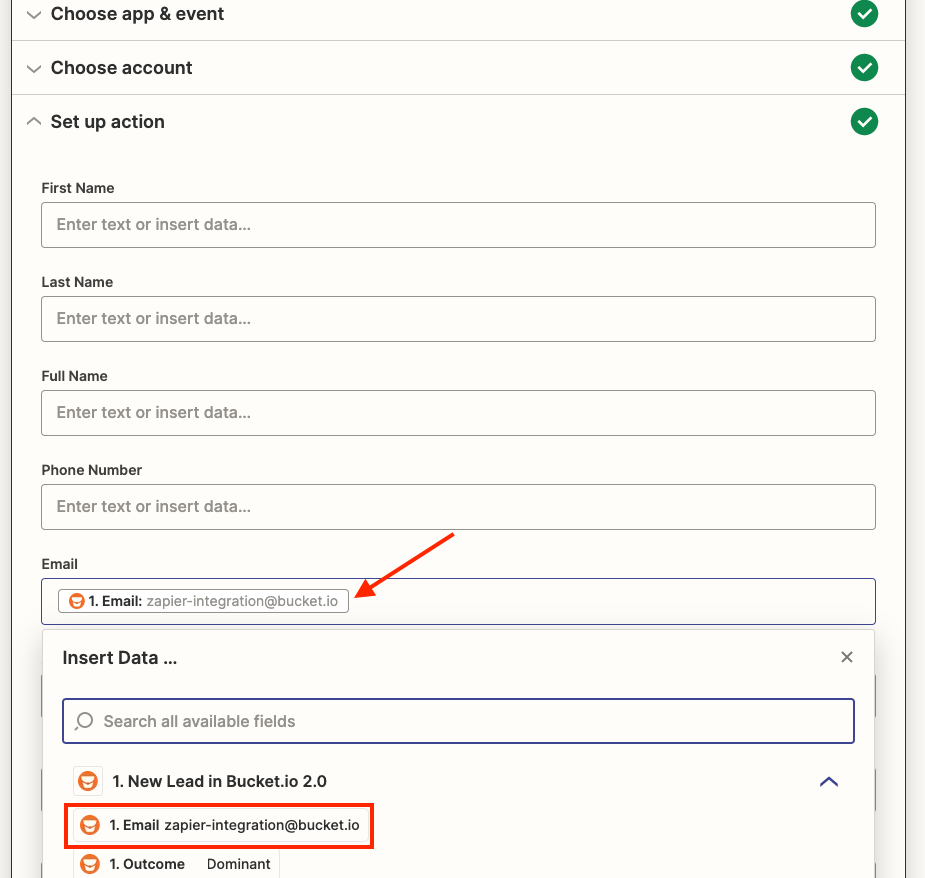Expand the Choose account section chevron
This screenshot has width=925, height=878.
pyautogui.click(x=34, y=68)
